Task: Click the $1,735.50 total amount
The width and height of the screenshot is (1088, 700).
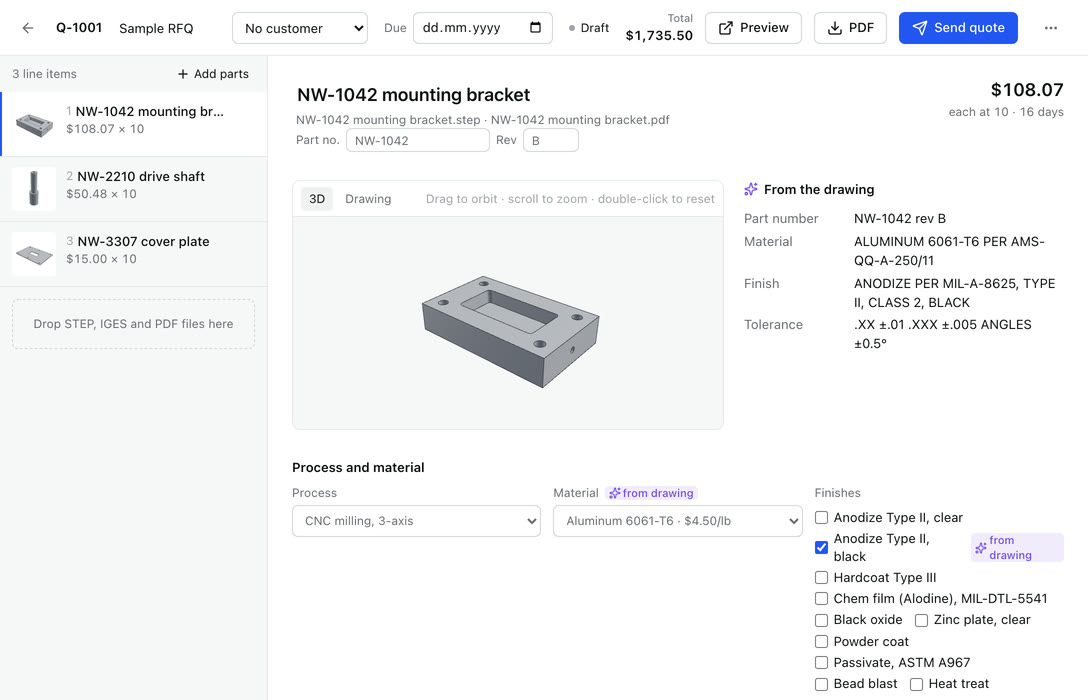Action: point(659,35)
